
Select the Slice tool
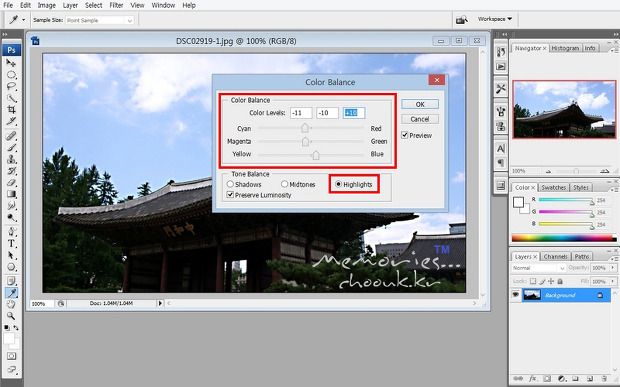pyautogui.click(x=11, y=121)
